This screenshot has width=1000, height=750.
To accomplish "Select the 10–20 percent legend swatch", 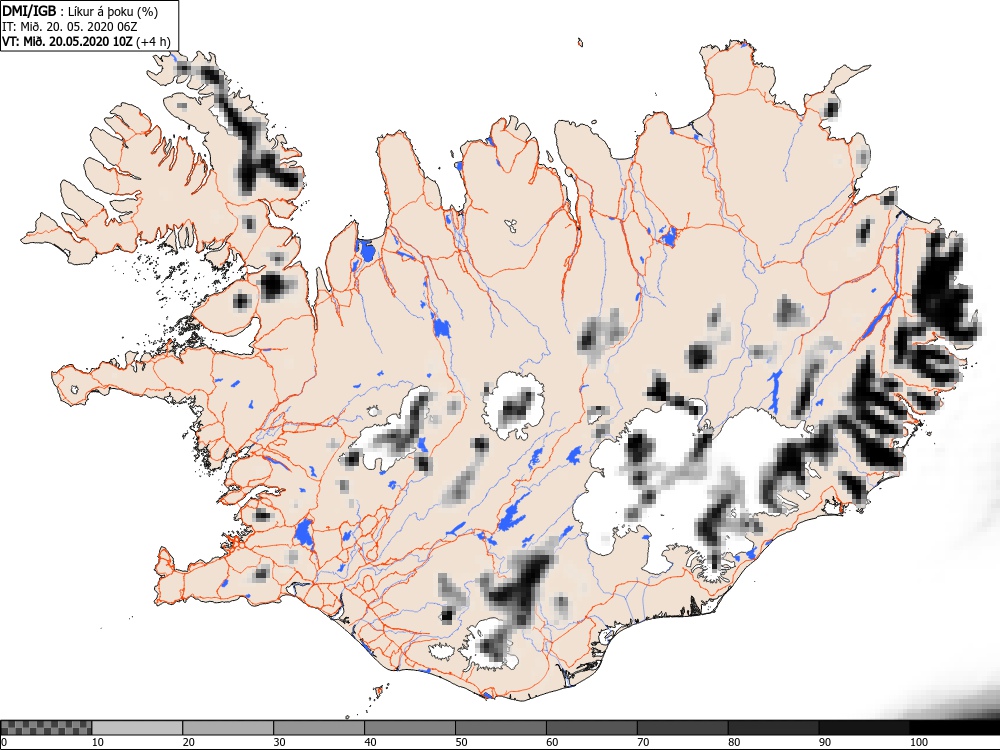I will tap(137, 728).
